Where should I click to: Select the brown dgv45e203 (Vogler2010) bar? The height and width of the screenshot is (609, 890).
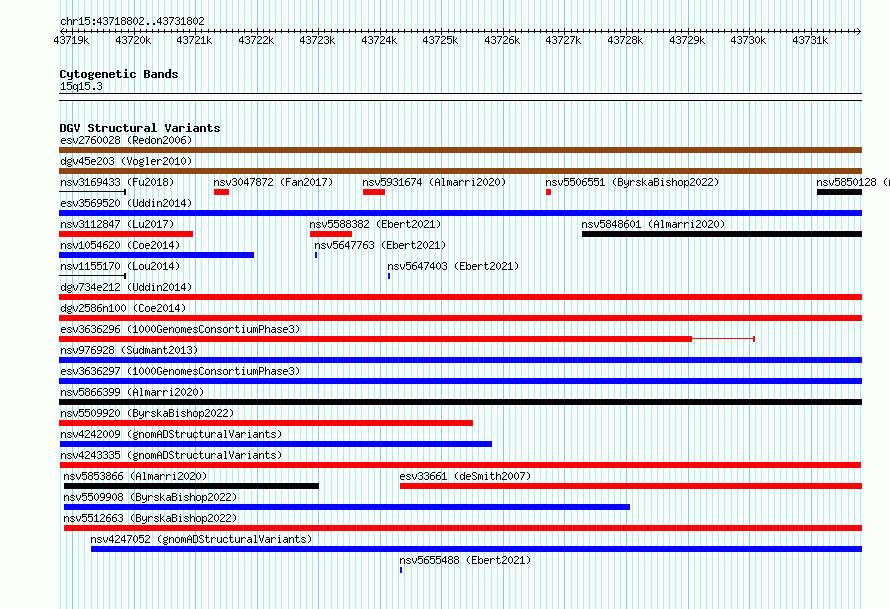460,171
